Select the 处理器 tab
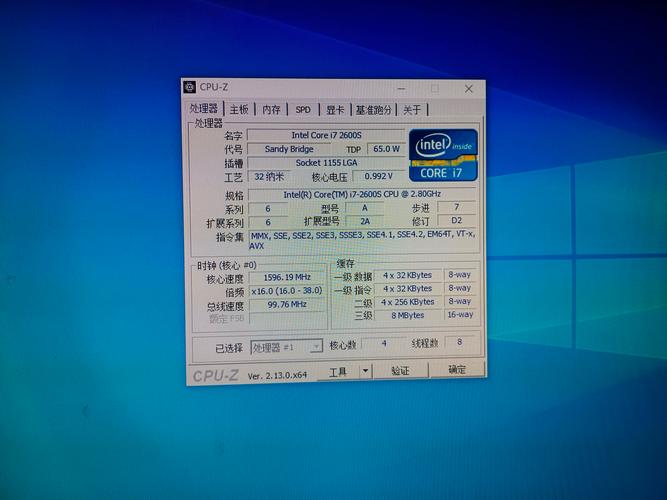 204,108
